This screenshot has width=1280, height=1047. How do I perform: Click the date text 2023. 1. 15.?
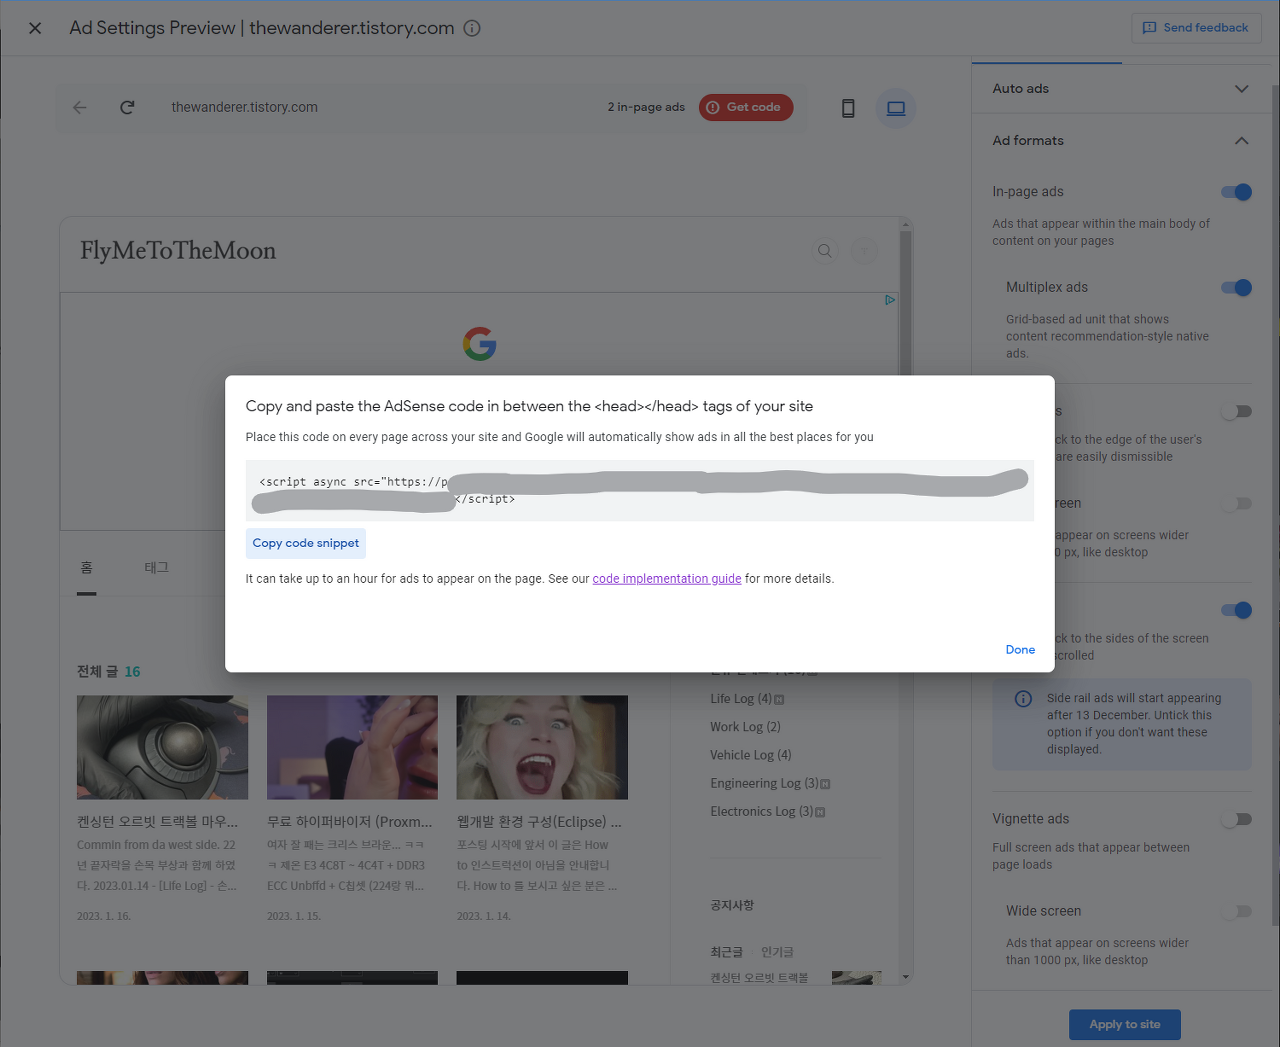click(294, 916)
